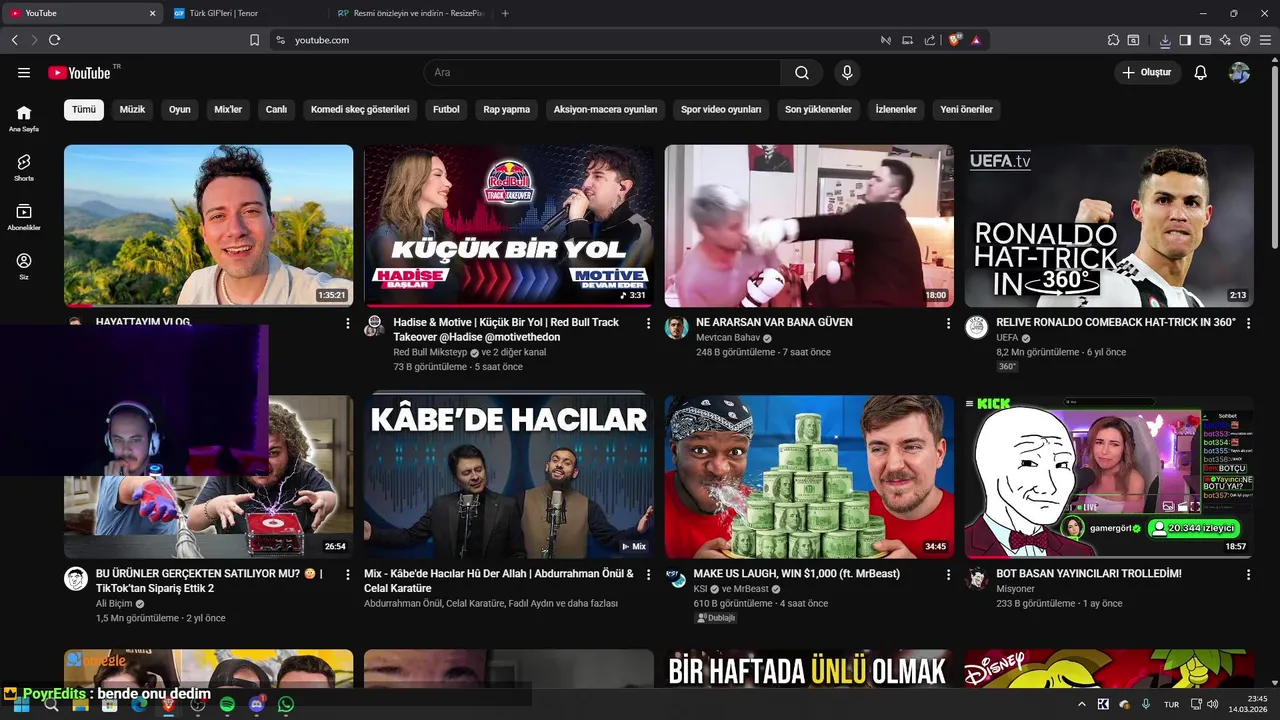Image resolution: width=1280 pixels, height=720 pixels.
Task: Open Mevtcan Bahav channel link
Action: pos(728,338)
